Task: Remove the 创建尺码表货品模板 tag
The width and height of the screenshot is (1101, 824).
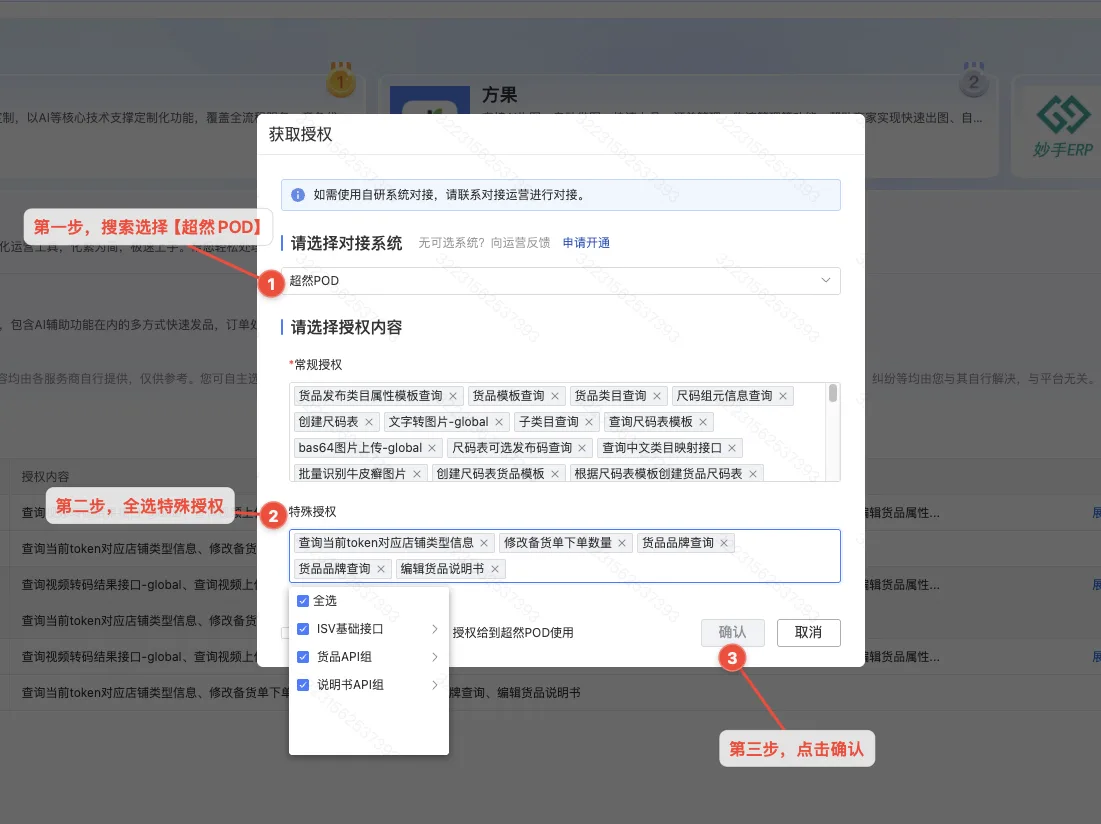Action: click(555, 474)
